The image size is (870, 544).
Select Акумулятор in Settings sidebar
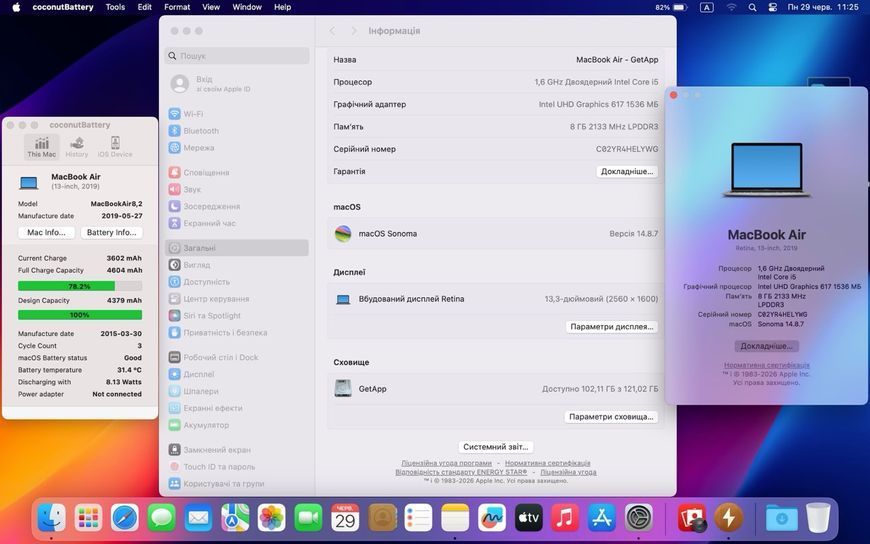pos(237,425)
